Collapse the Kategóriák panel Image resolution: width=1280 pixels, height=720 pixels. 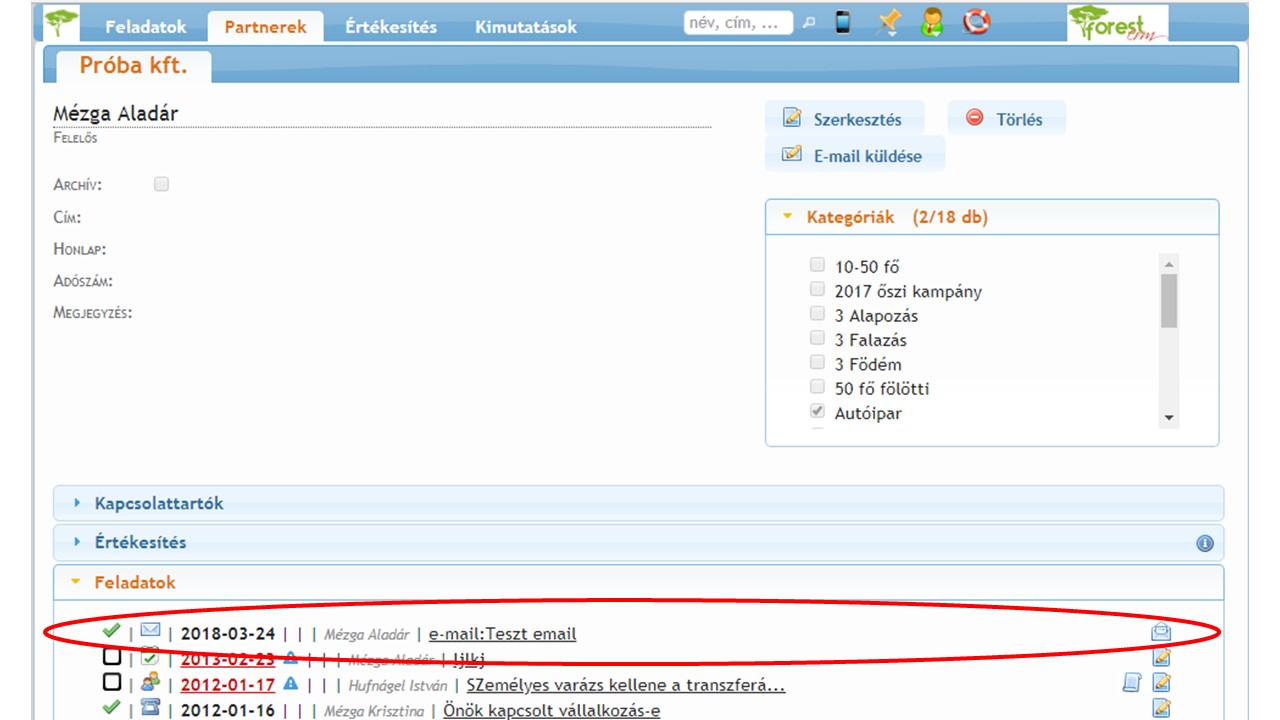pyautogui.click(x=896, y=217)
